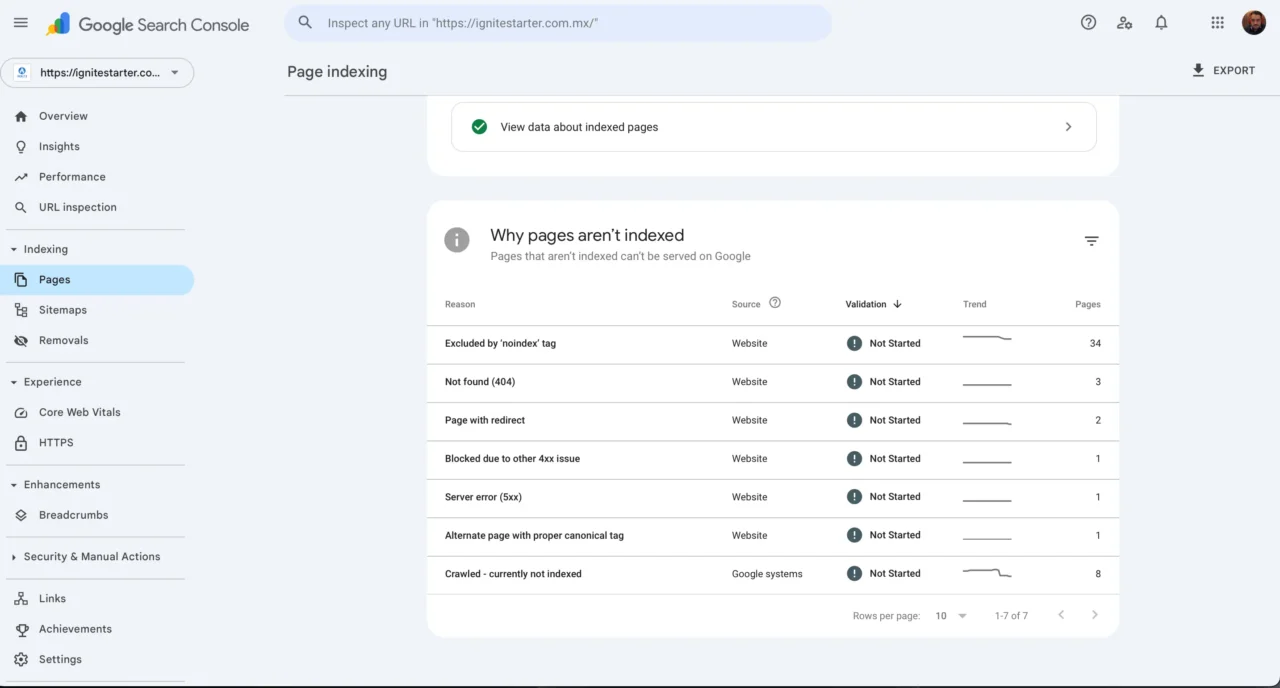Click the notifications bell icon
Image resolution: width=1280 pixels, height=688 pixels.
click(1161, 21)
